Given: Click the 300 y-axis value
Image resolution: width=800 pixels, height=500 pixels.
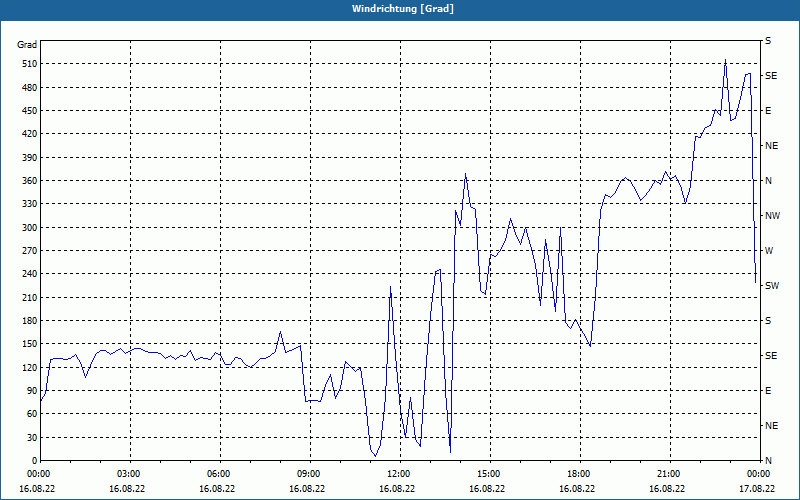Looking at the screenshot, I should [x=30, y=227].
